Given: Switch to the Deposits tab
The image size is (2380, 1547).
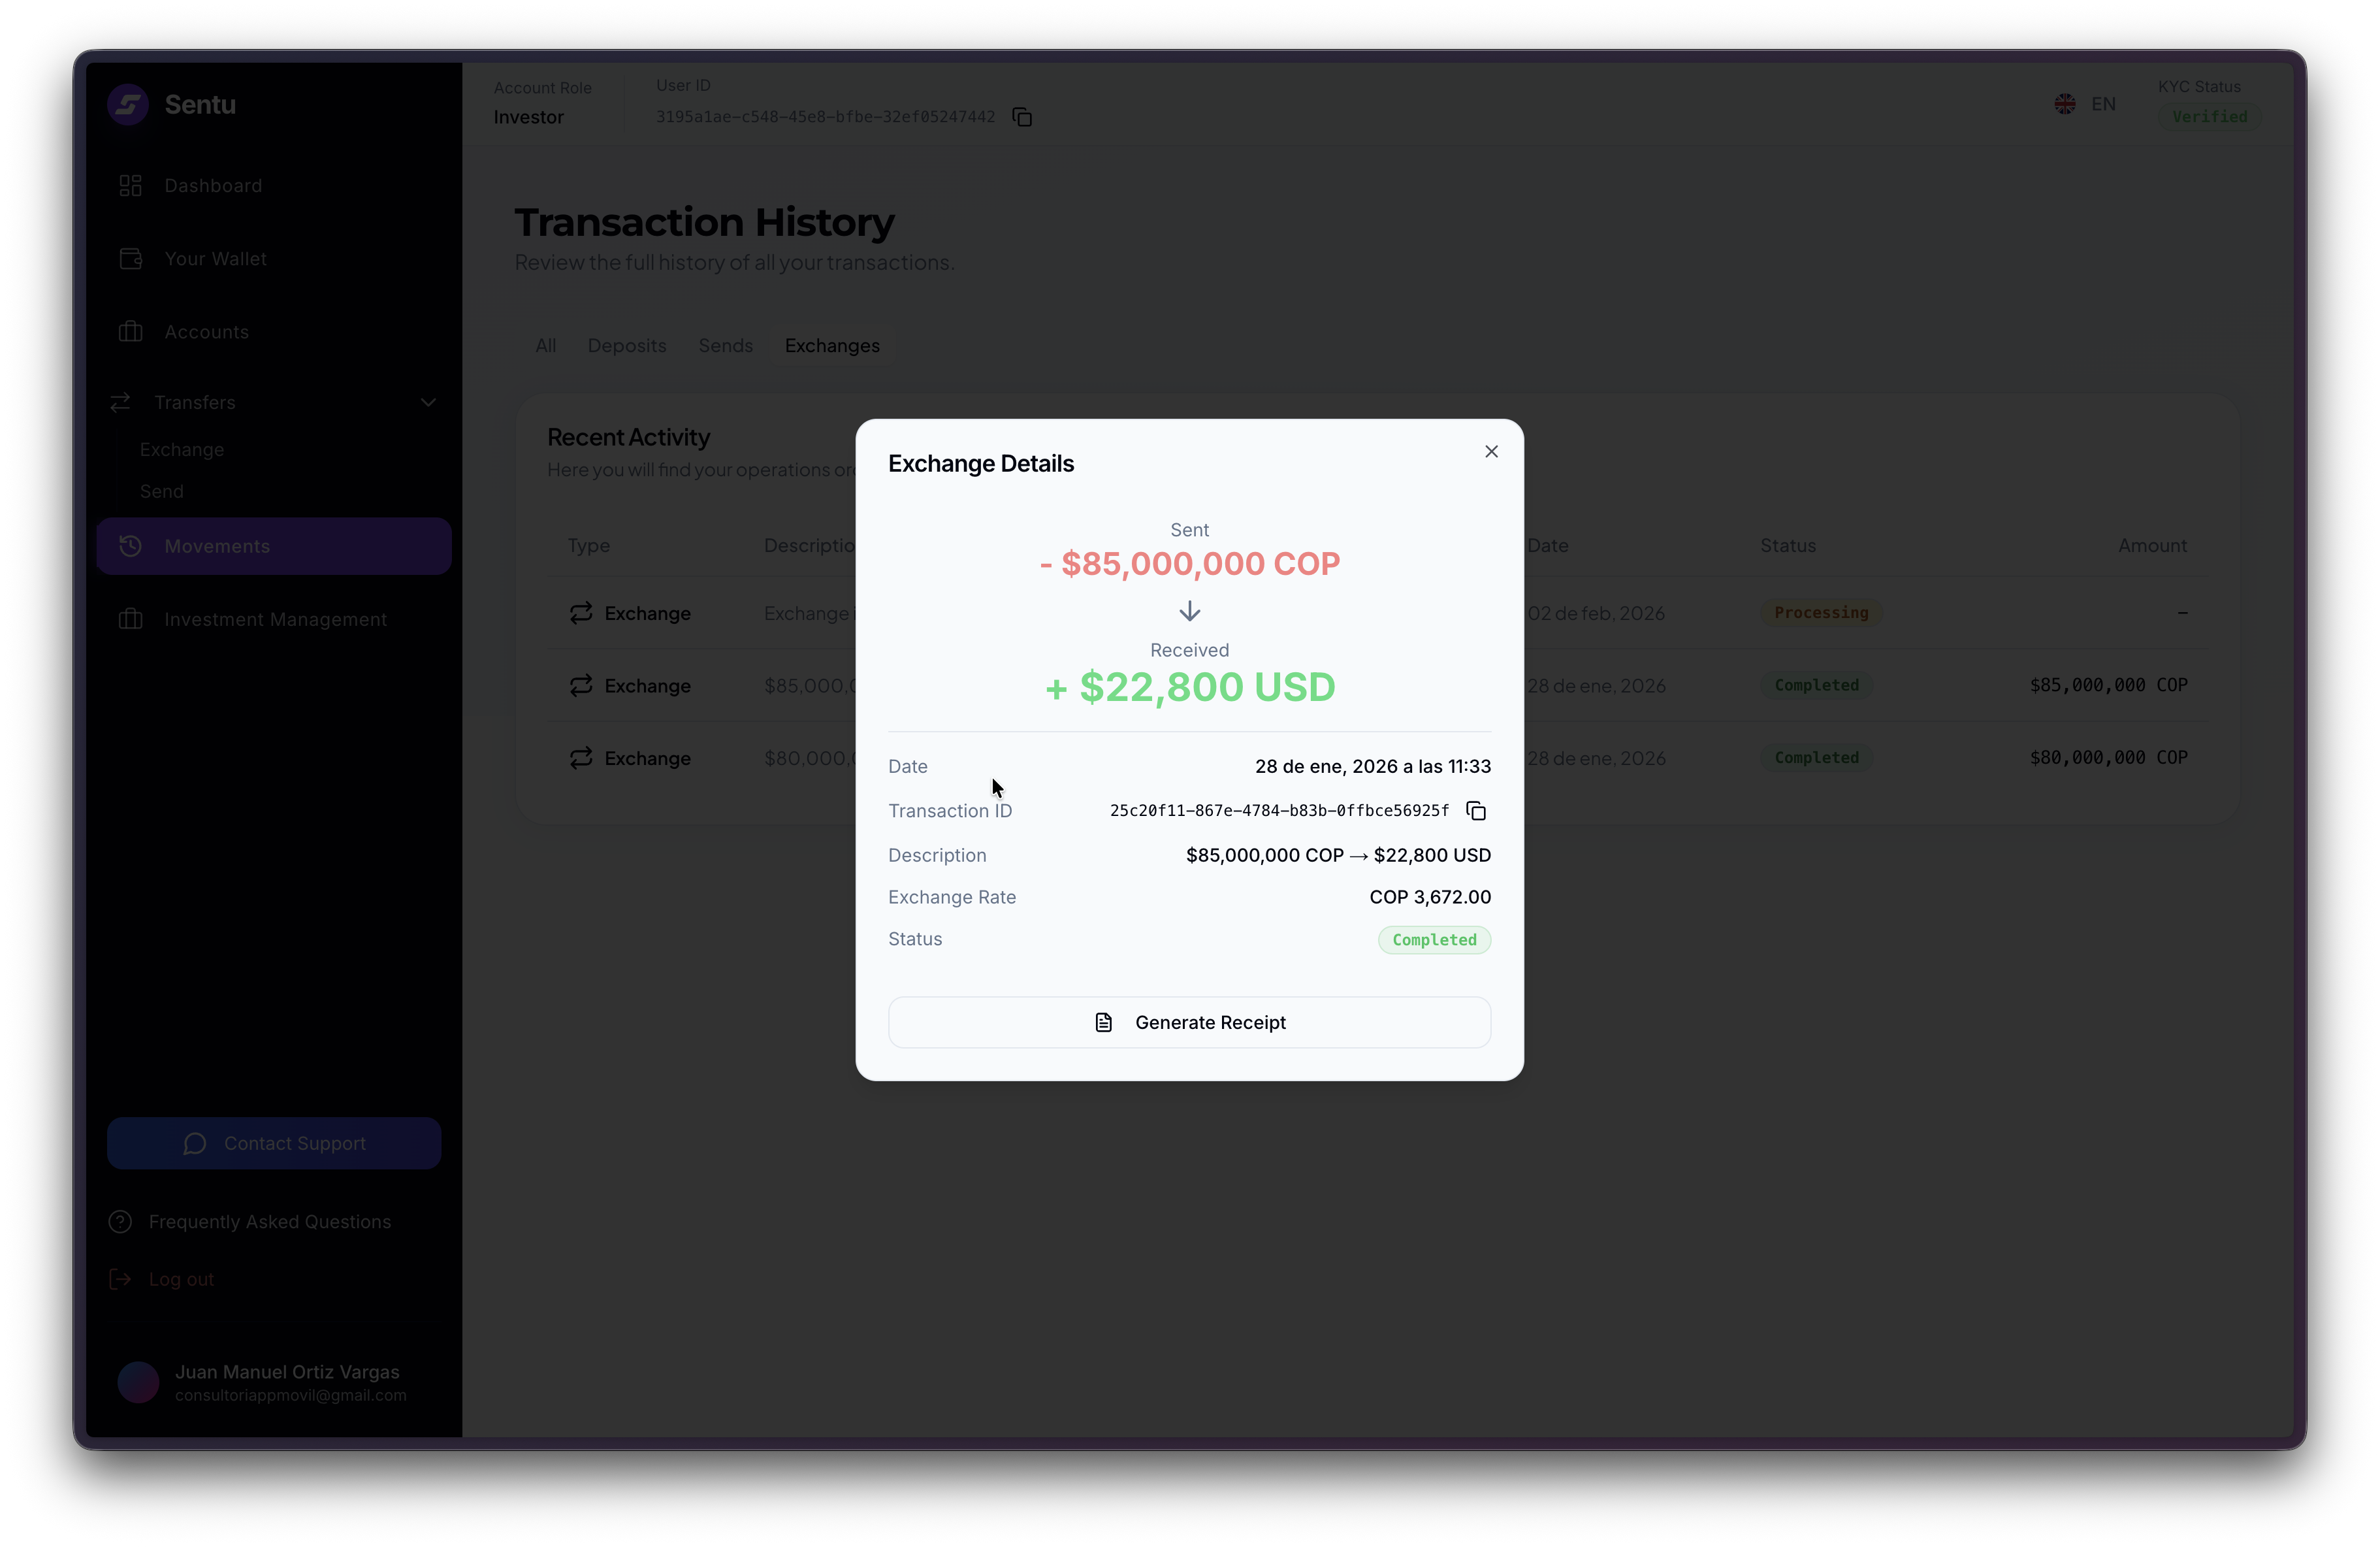Looking at the screenshot, I should [x=627, y=346].
